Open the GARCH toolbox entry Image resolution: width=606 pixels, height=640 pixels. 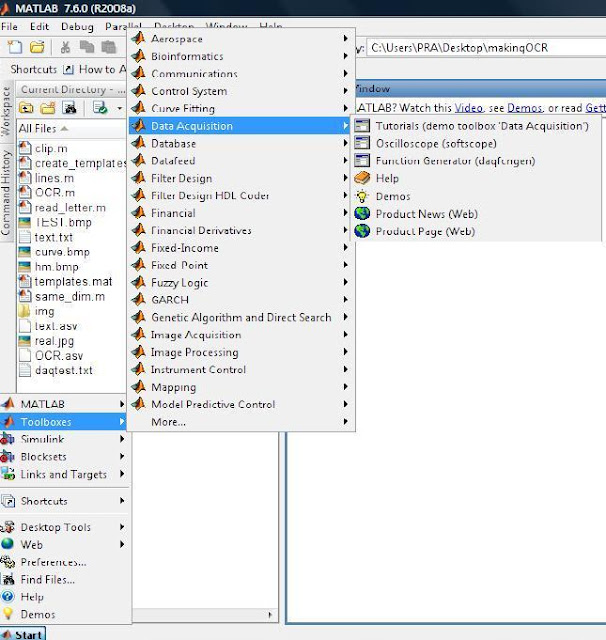tap(240, 300)
